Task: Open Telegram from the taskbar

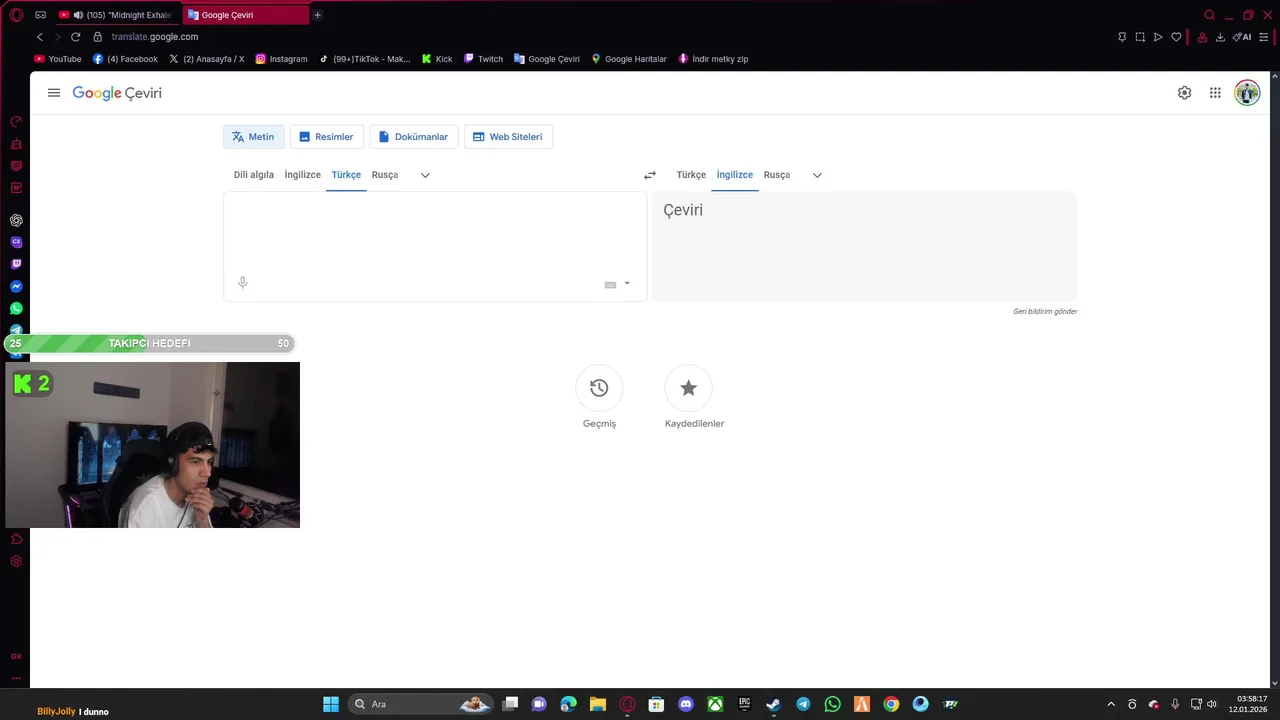Action: pyautogui.click(x=803, y=704)
